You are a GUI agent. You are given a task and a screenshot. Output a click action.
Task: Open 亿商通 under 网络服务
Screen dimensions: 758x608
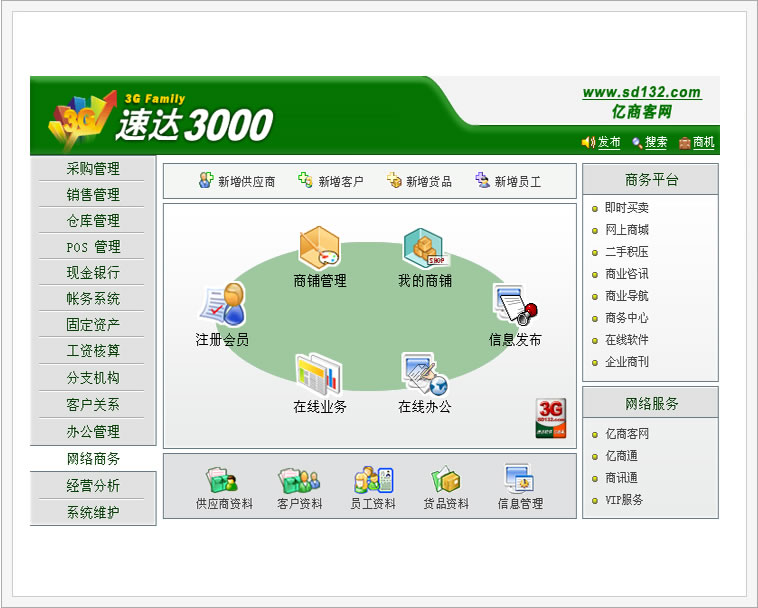tap(621, 456)
